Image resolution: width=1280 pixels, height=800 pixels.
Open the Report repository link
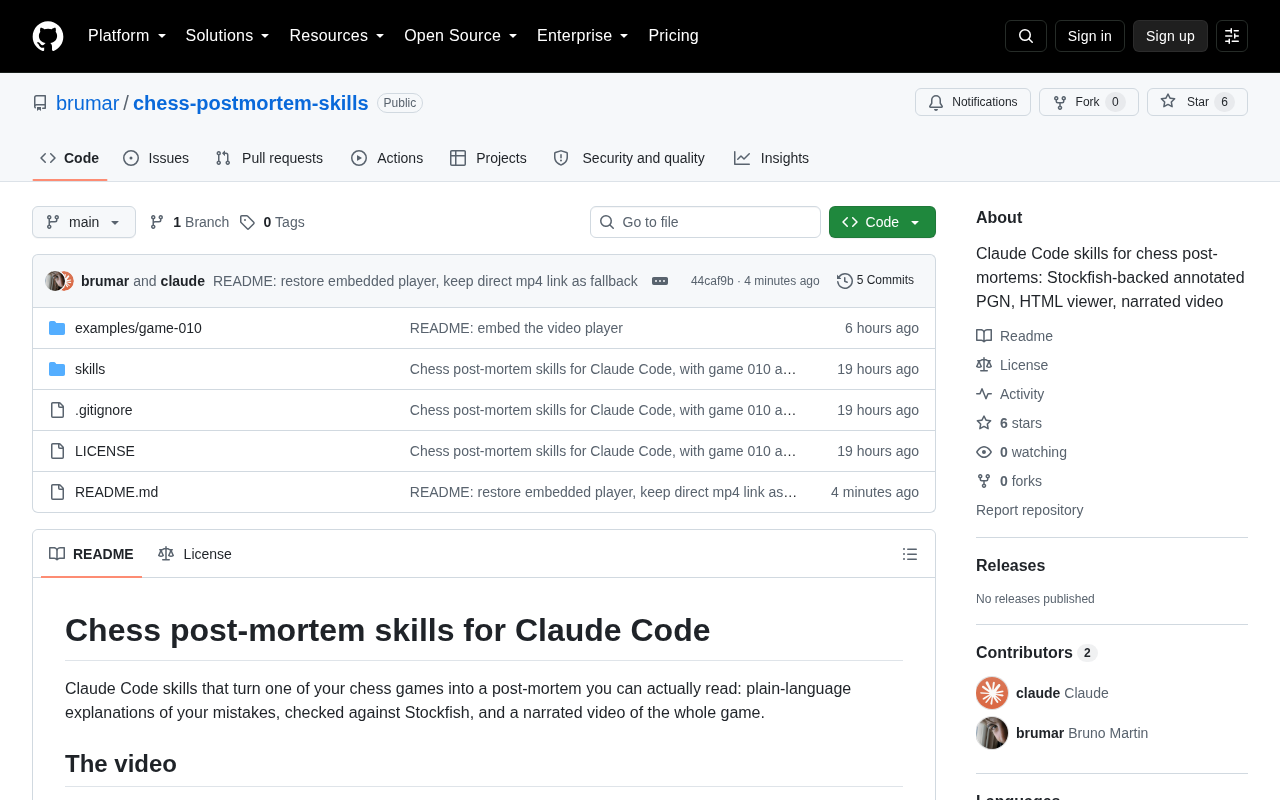[x=1029, y=510]
